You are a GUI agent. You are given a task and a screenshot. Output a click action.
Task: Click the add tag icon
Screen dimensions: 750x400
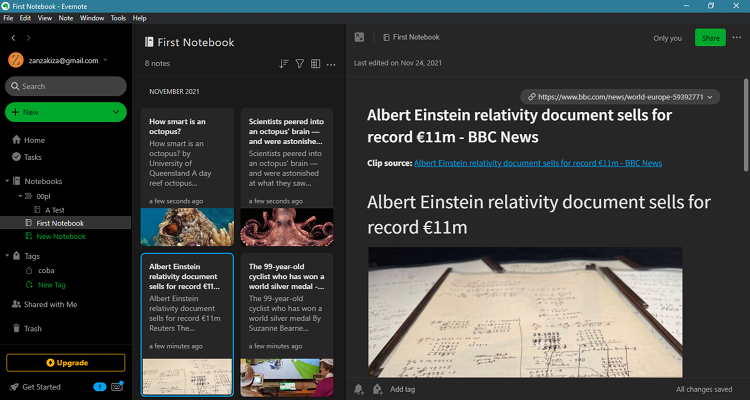point(377,389)
